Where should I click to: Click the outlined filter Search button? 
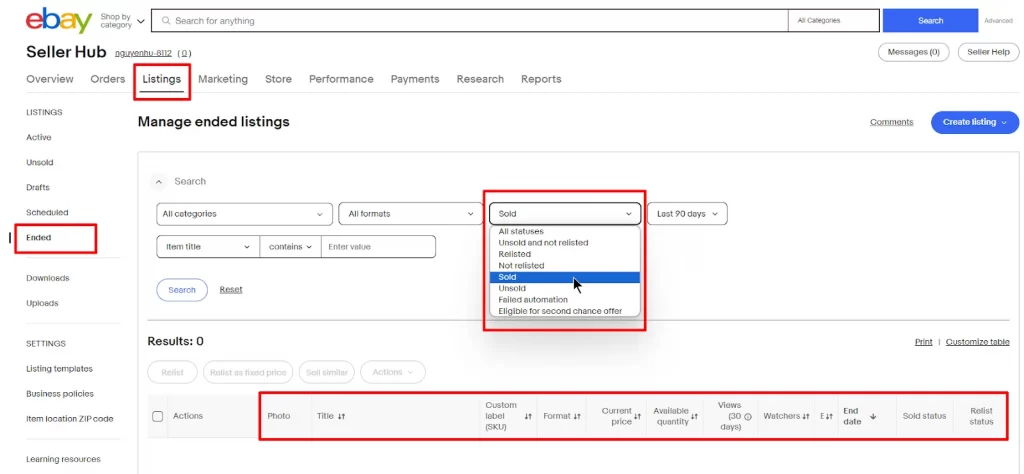pyautogui.click(x=182, y=290)
